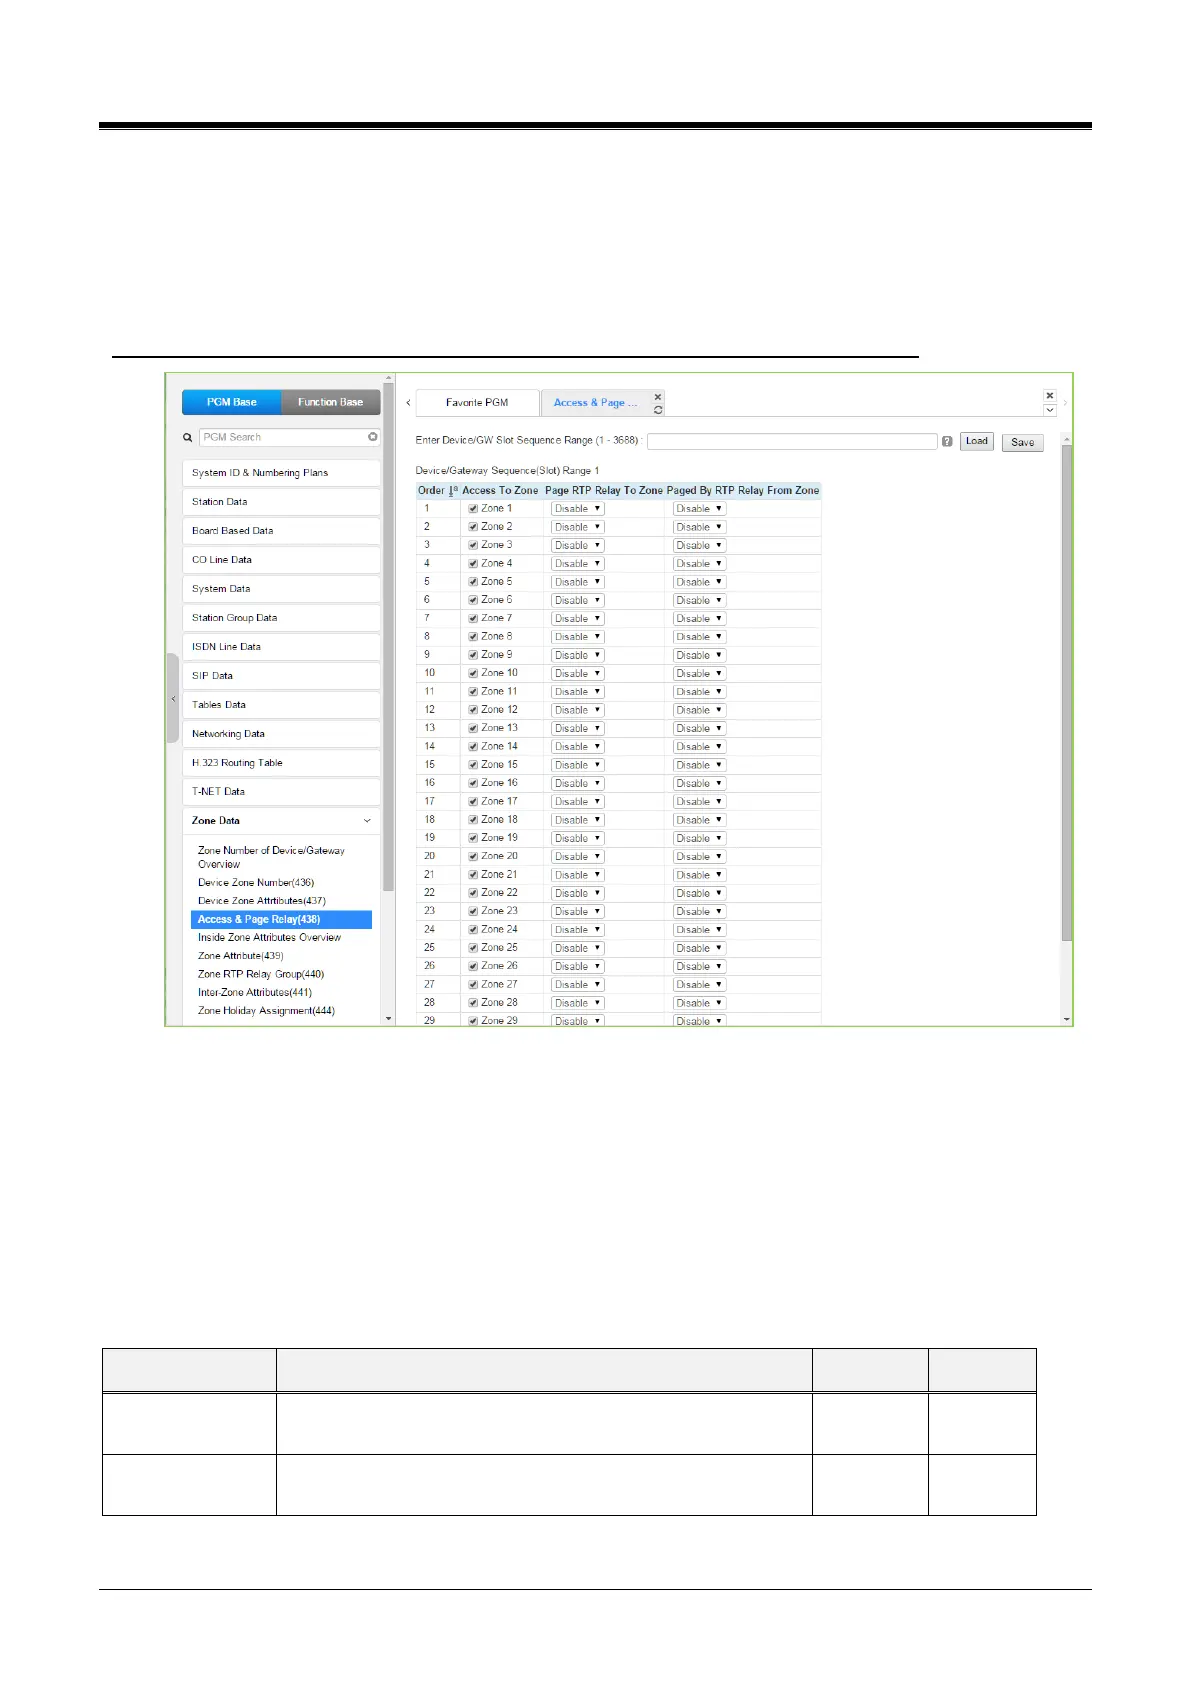Collapse the Zone Data section chevron
Image resolution: width=1191 pixels, height=1684 pixels.
pos(367,821)
